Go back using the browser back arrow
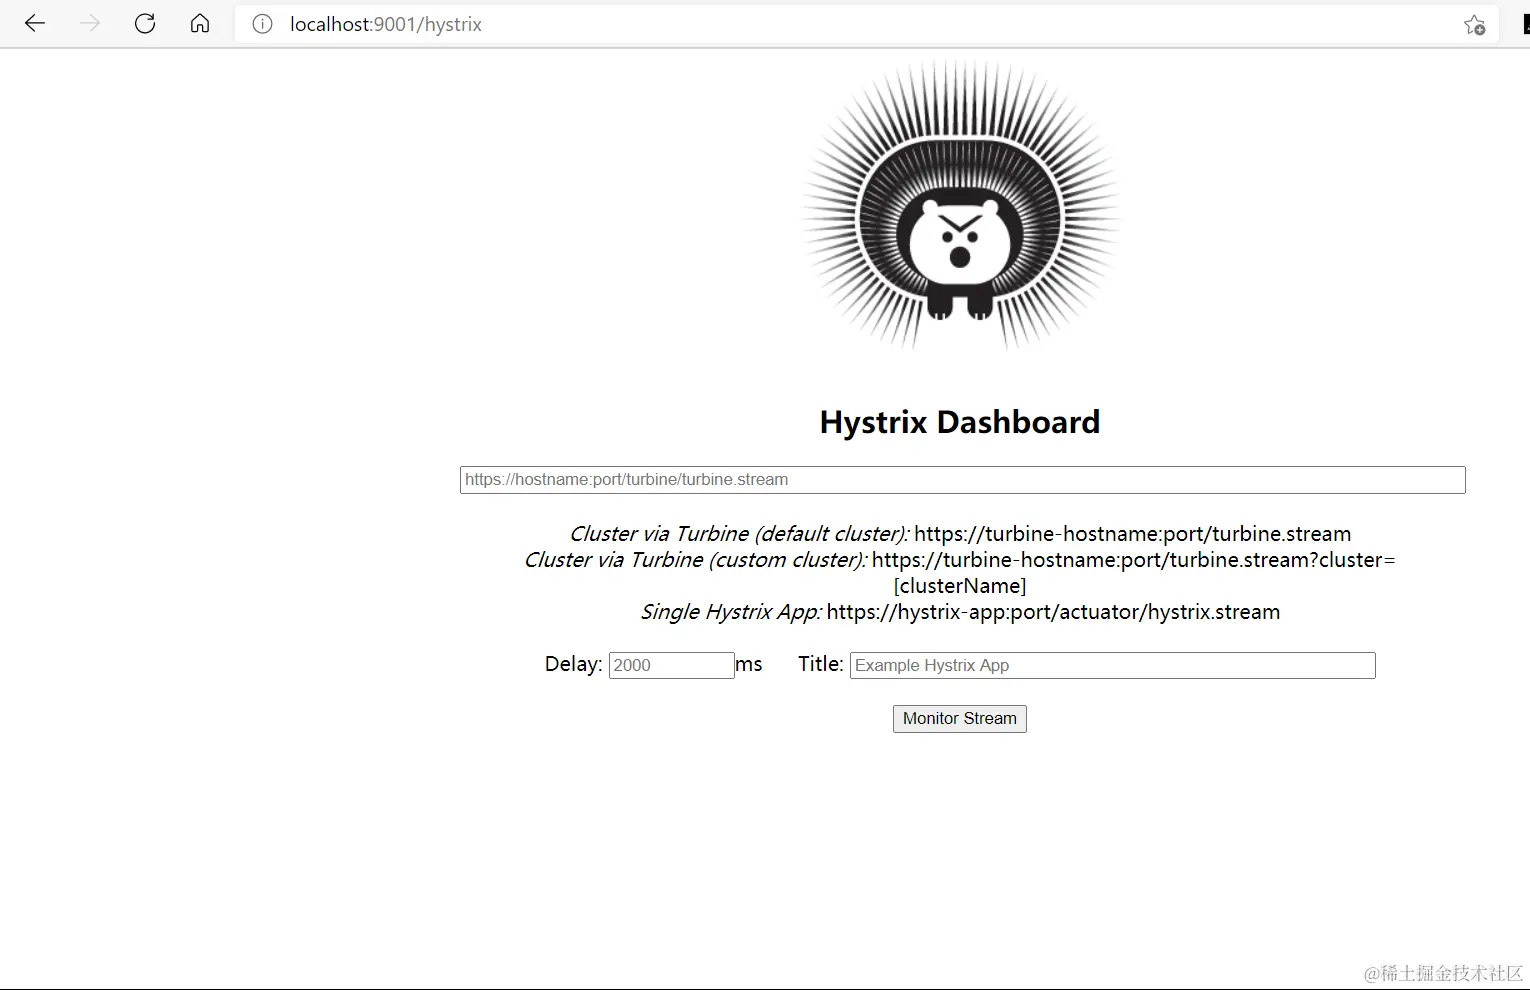 pyautogui.click(x=35, y=24)
